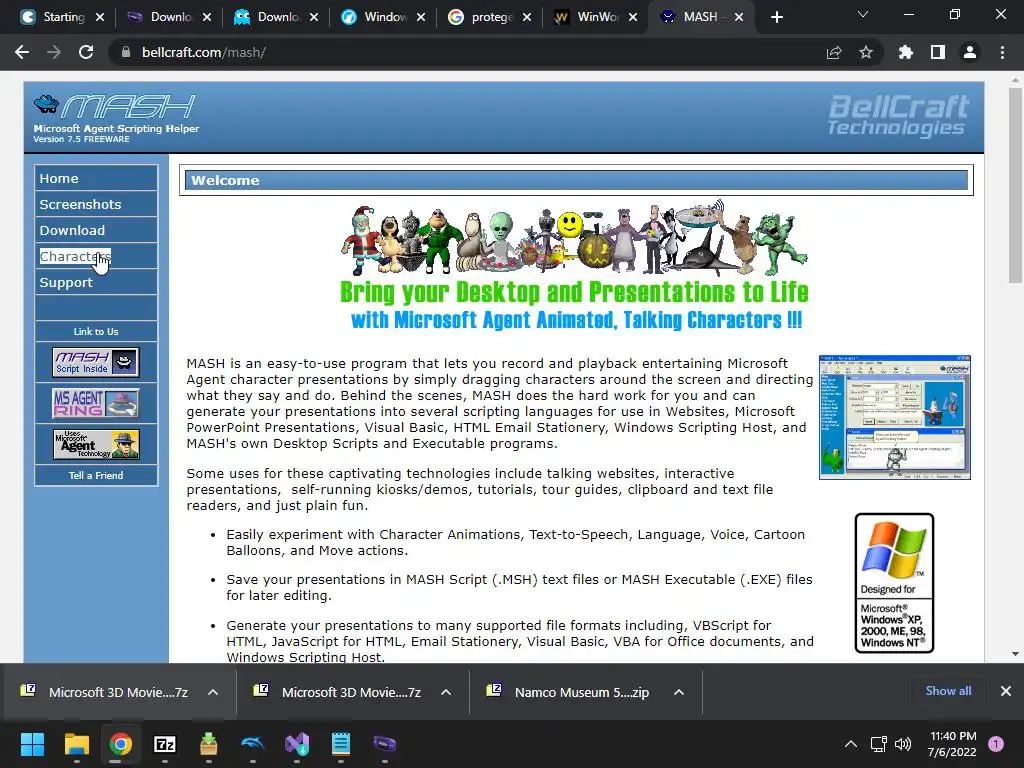Click the scrollbar down arrow
The width and height of the screenshot is (1024, 768).
[1015, 654]
